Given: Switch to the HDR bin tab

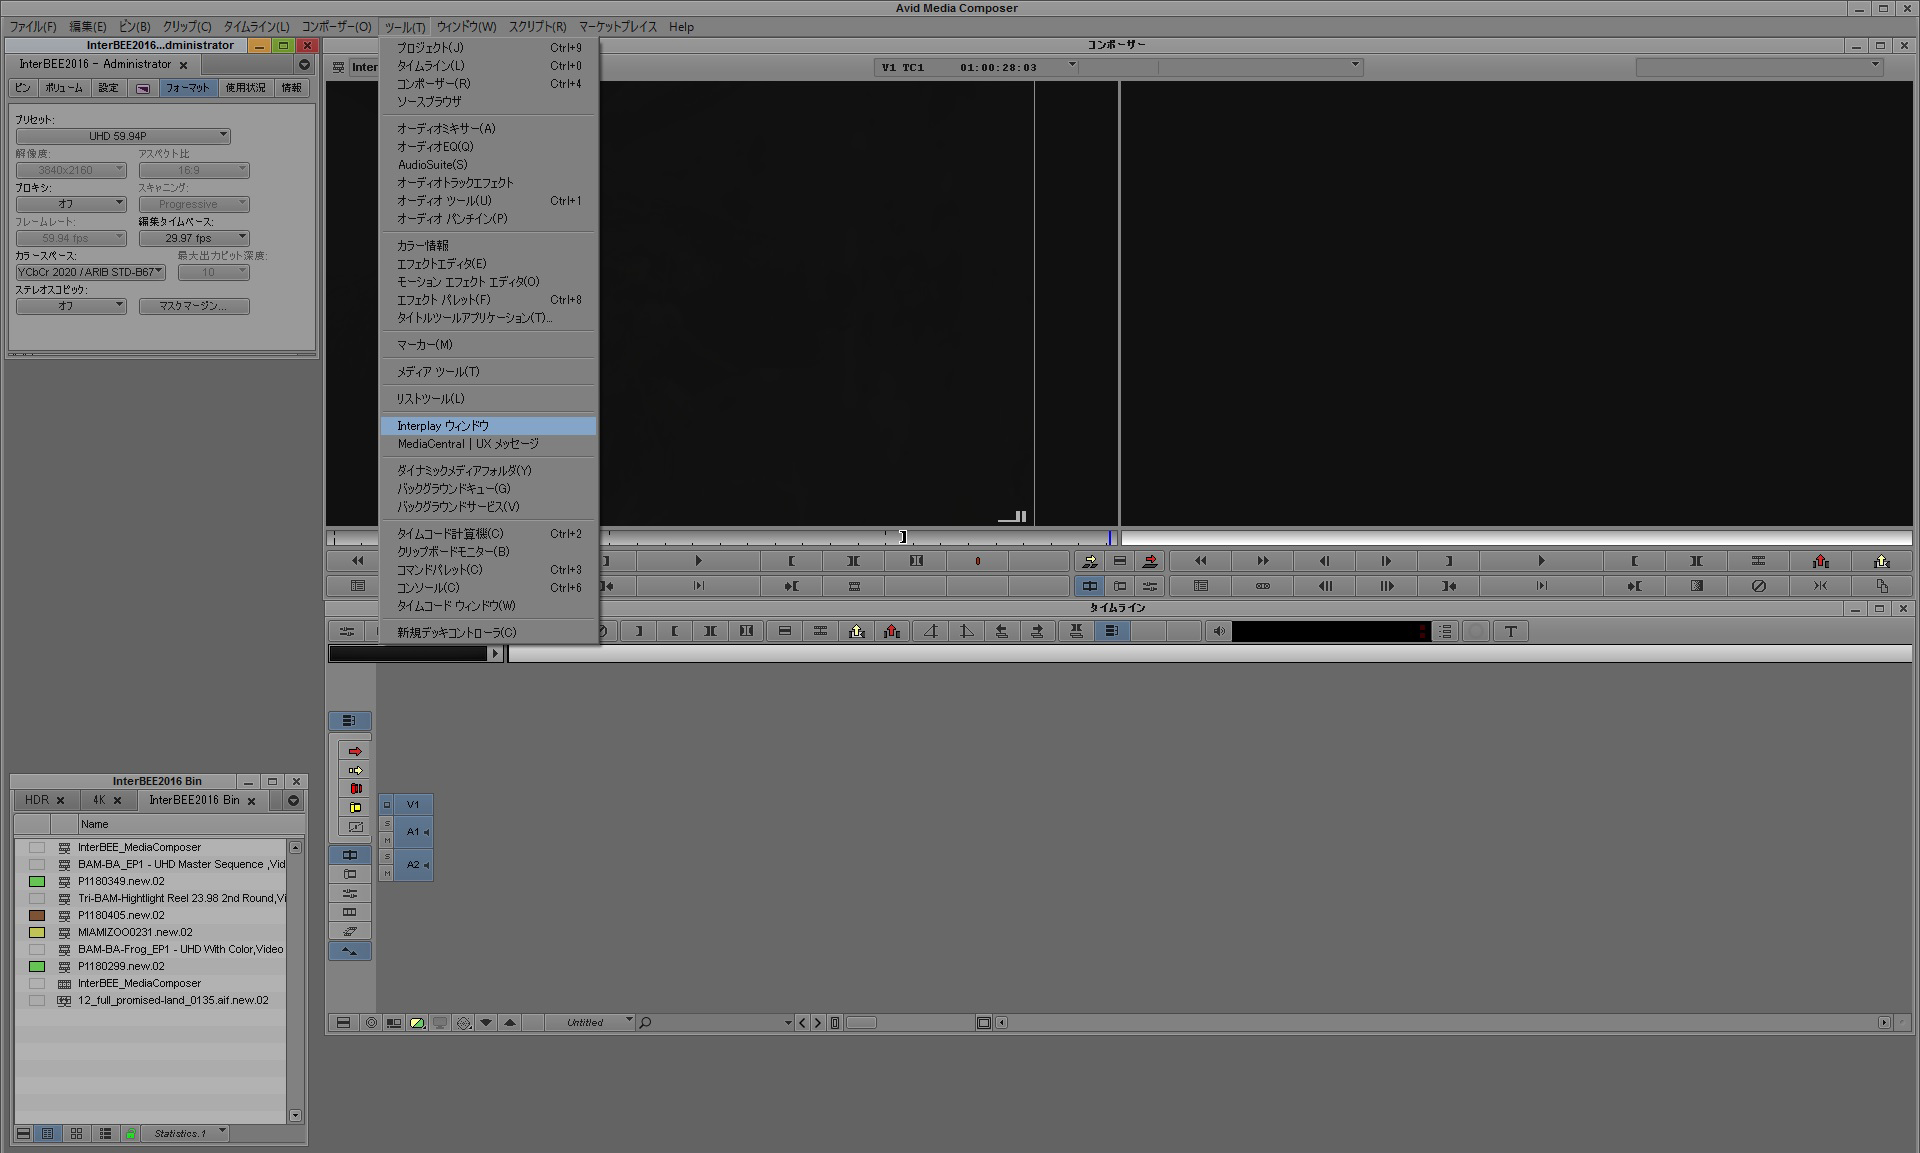Looking at the screenshot, I should 37,800.
